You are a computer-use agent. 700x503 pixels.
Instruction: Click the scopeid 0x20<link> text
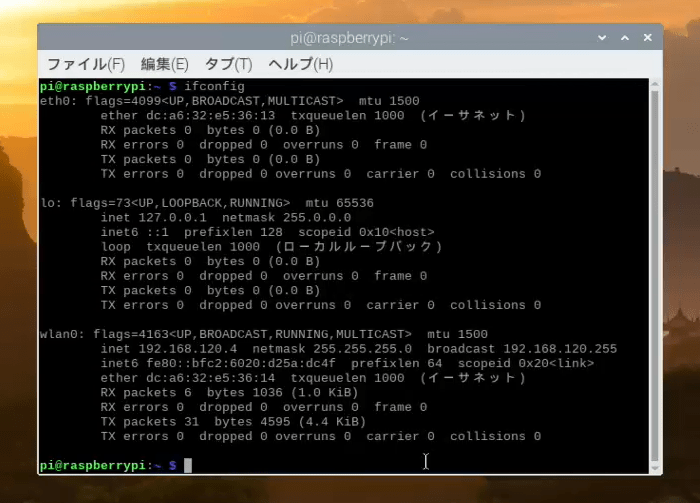click(526, 363)
